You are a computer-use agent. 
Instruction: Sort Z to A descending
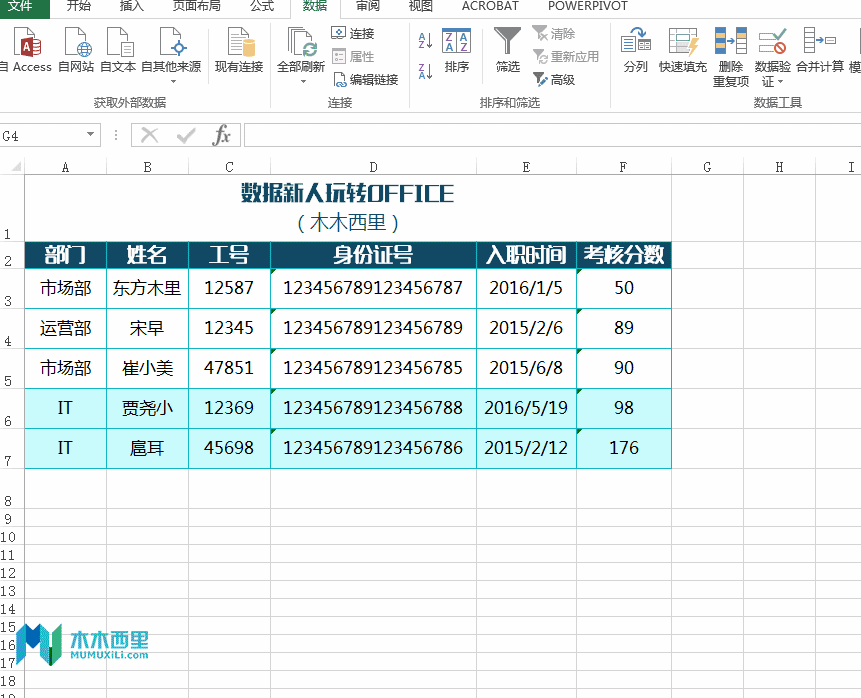[x=425, y=71]
